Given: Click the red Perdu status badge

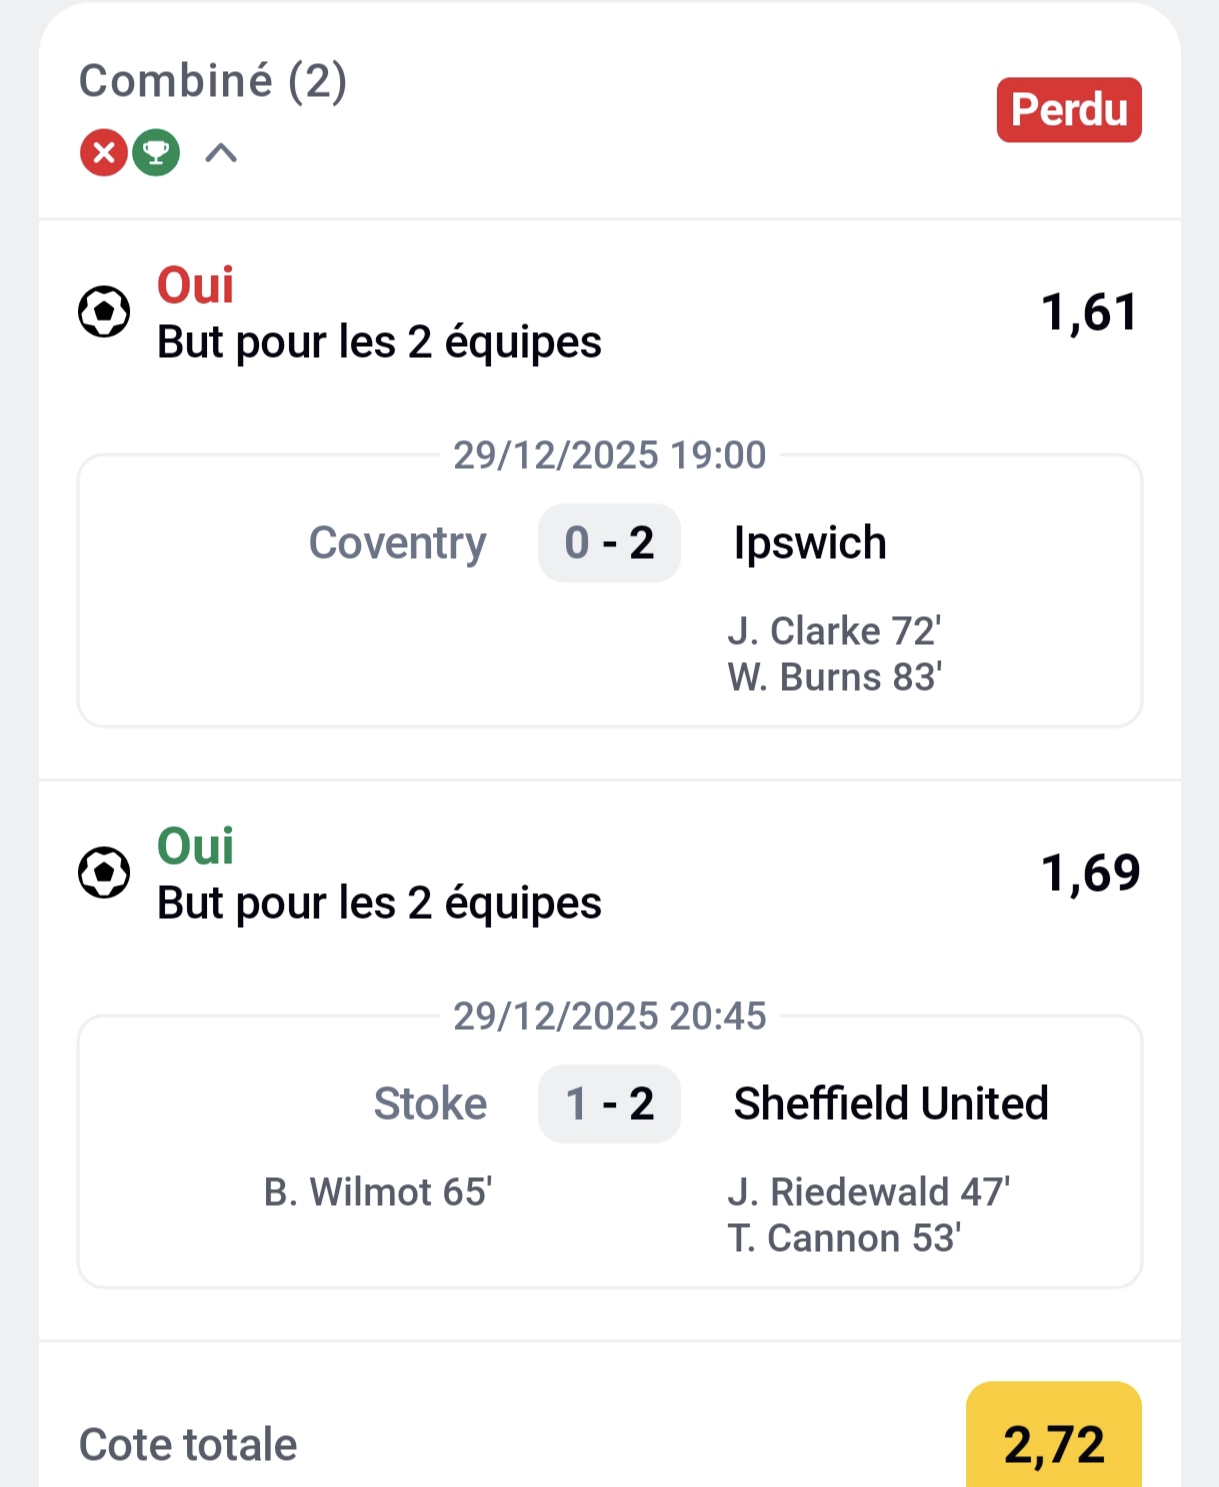Looking at the screenshot, I should tap(1068, 110).
